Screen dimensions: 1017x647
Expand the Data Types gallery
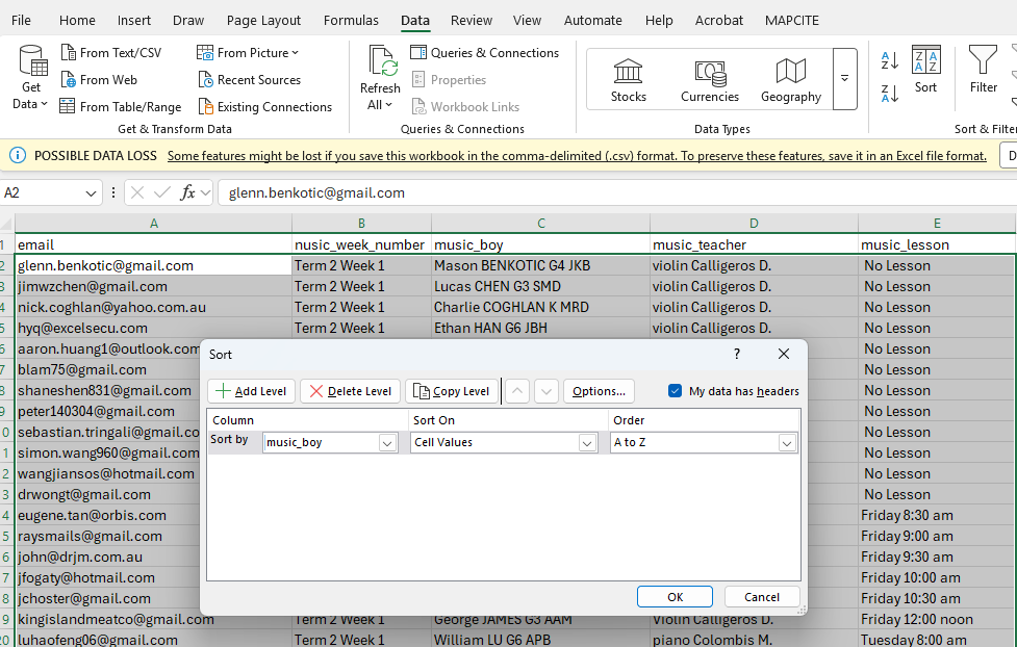click(844, 78)
